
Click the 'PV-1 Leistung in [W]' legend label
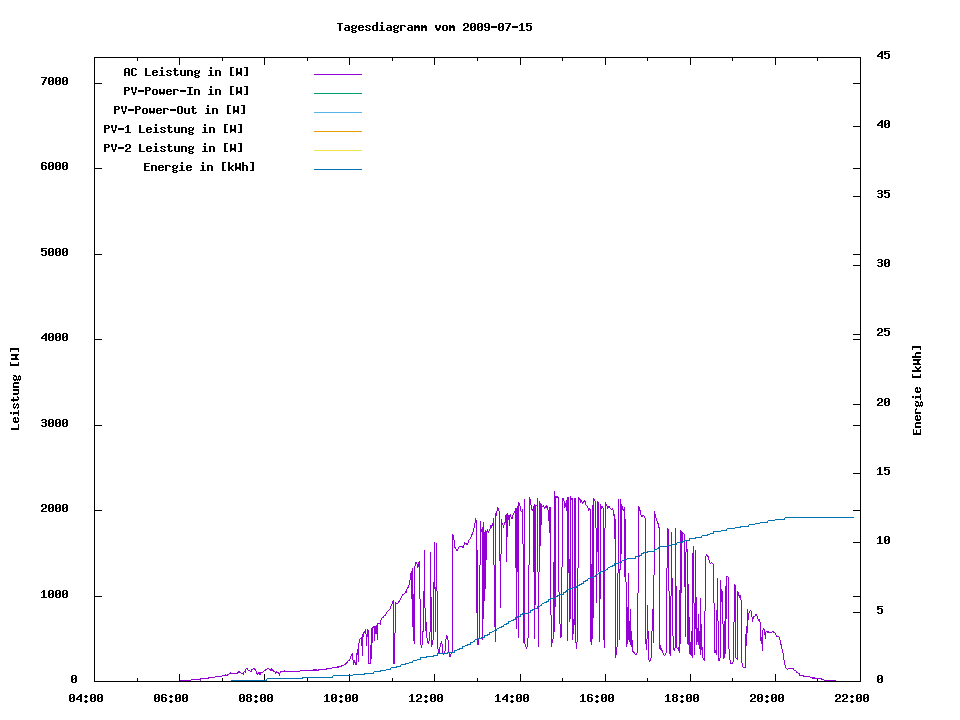173,129
